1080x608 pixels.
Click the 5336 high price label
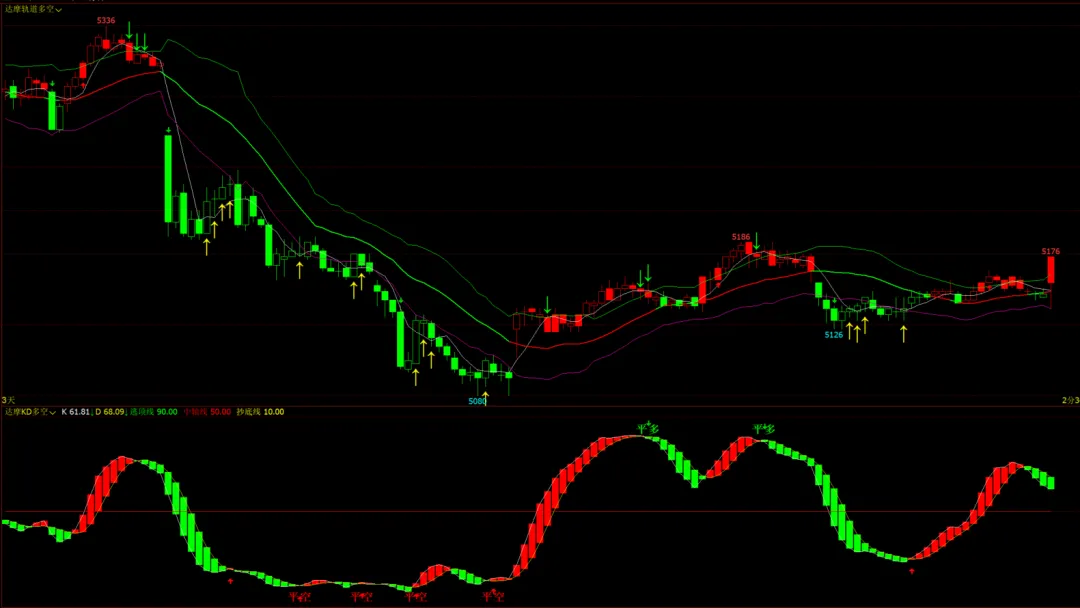coord(106,21)
